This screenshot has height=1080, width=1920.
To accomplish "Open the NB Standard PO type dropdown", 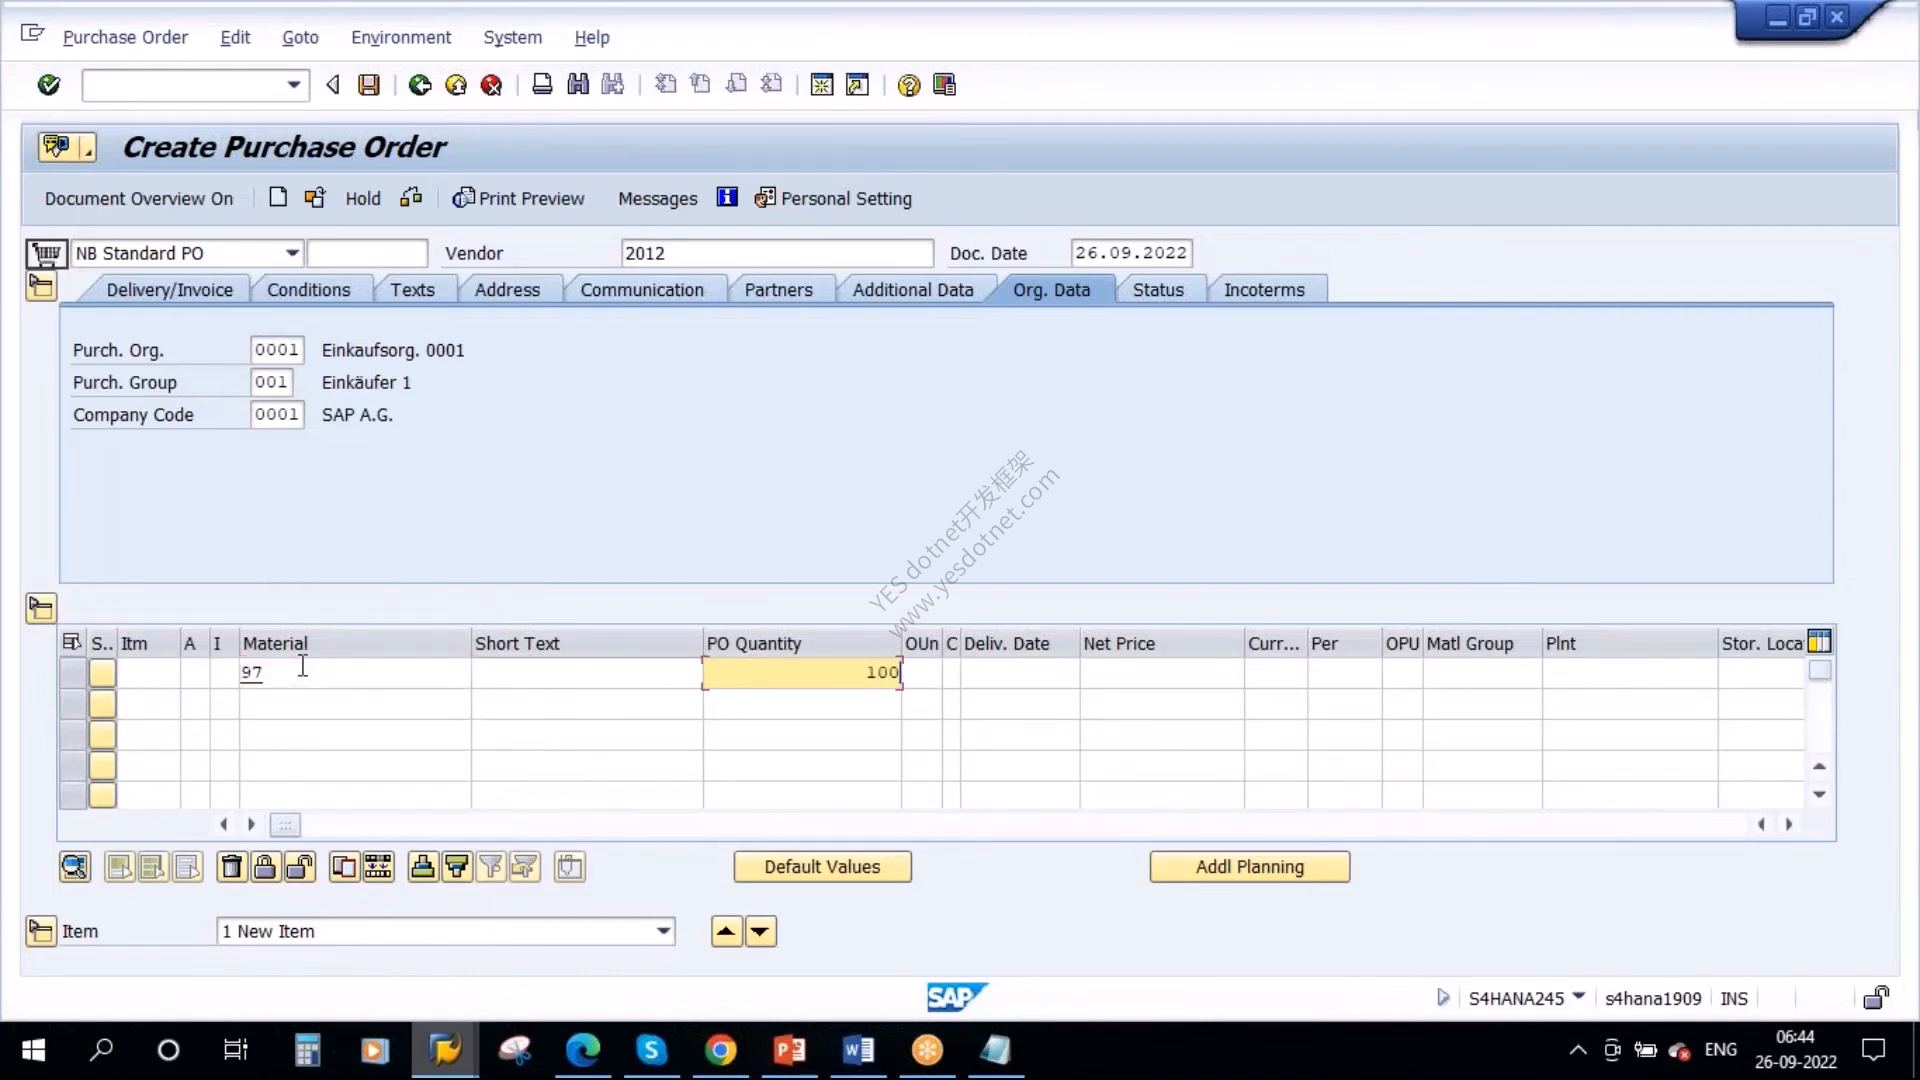I will click(x=292, y=253).
